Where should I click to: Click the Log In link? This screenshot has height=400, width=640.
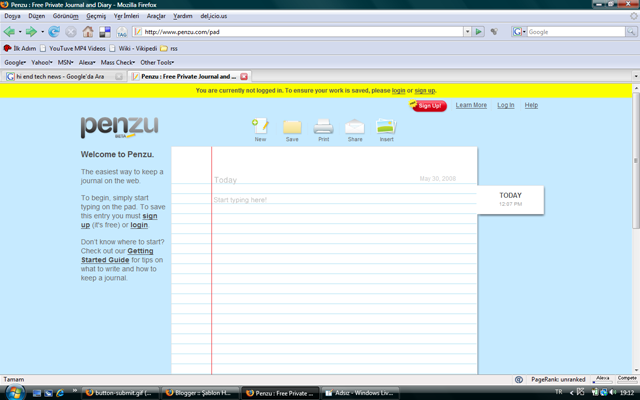pyautogui.click(x=505, y=105)
